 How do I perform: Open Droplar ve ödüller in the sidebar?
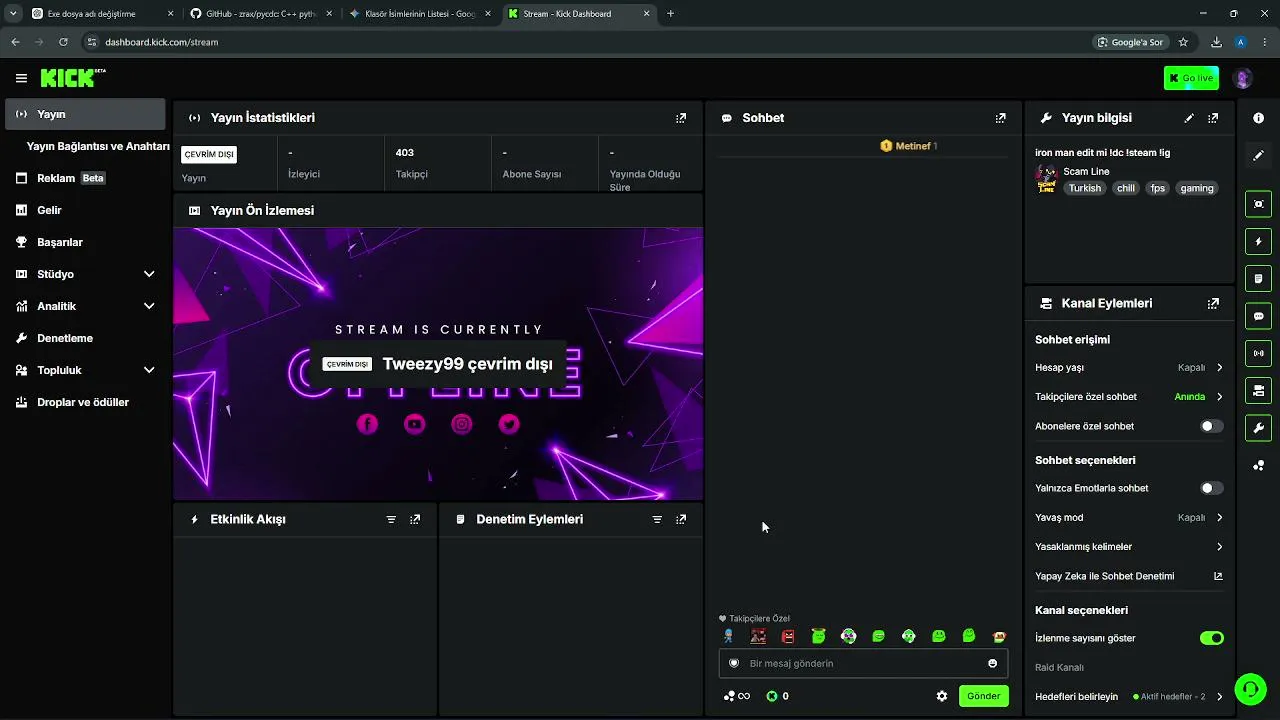pyautogui.click(x=85, y=402)
